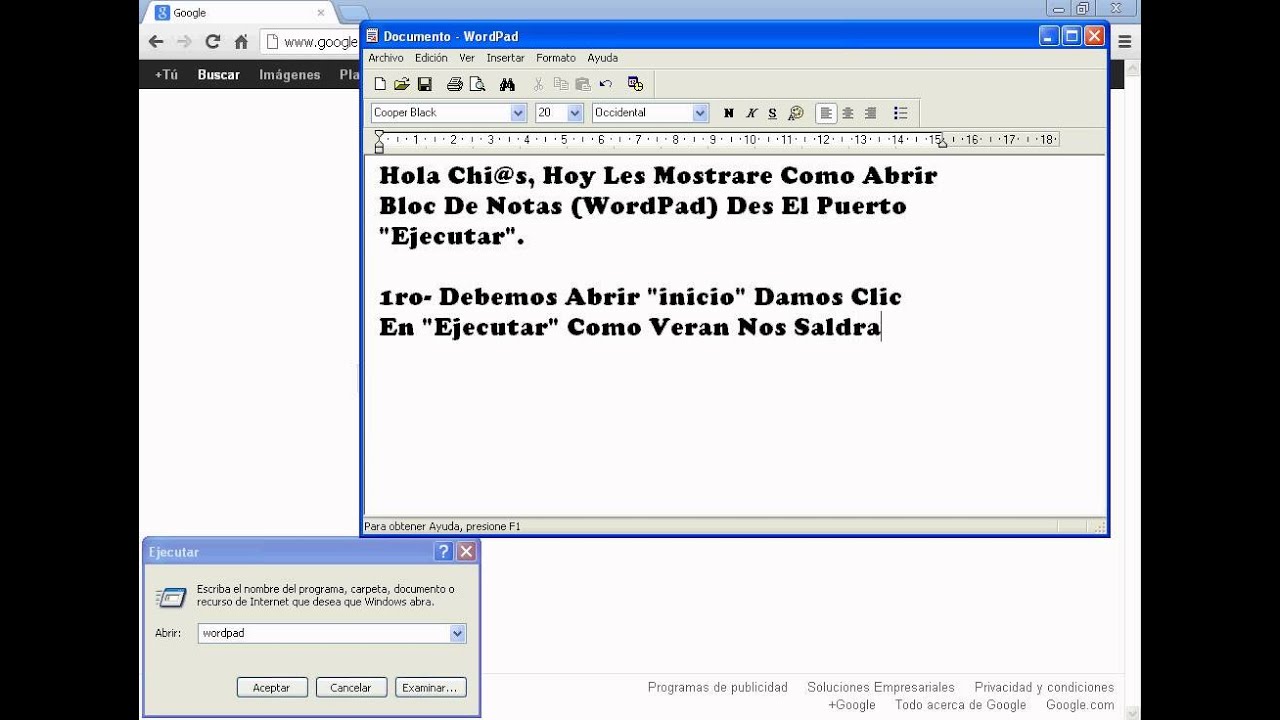Click Imágenes in the Google bar

click(x=289, y=75)
